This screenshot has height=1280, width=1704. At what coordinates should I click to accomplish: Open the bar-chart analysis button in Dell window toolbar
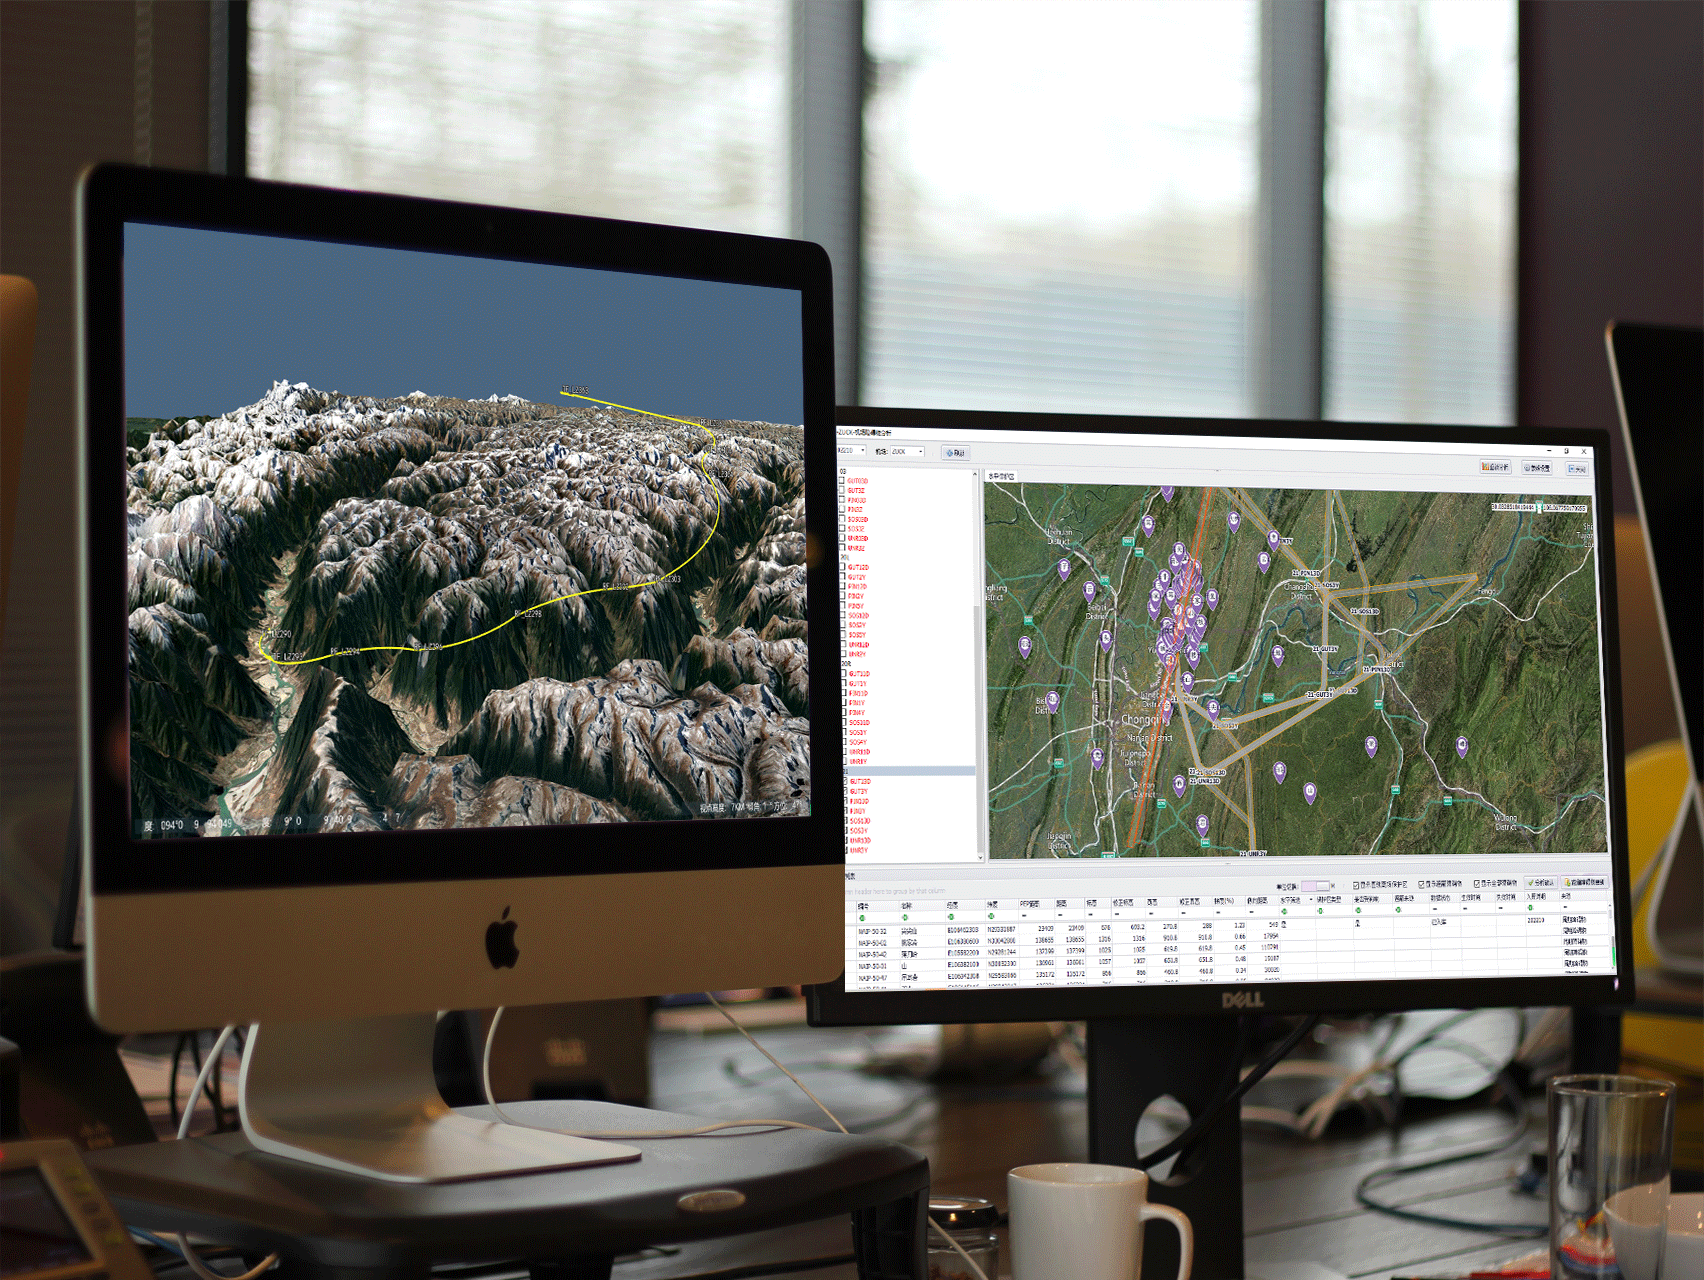(x=1496, y=467)
